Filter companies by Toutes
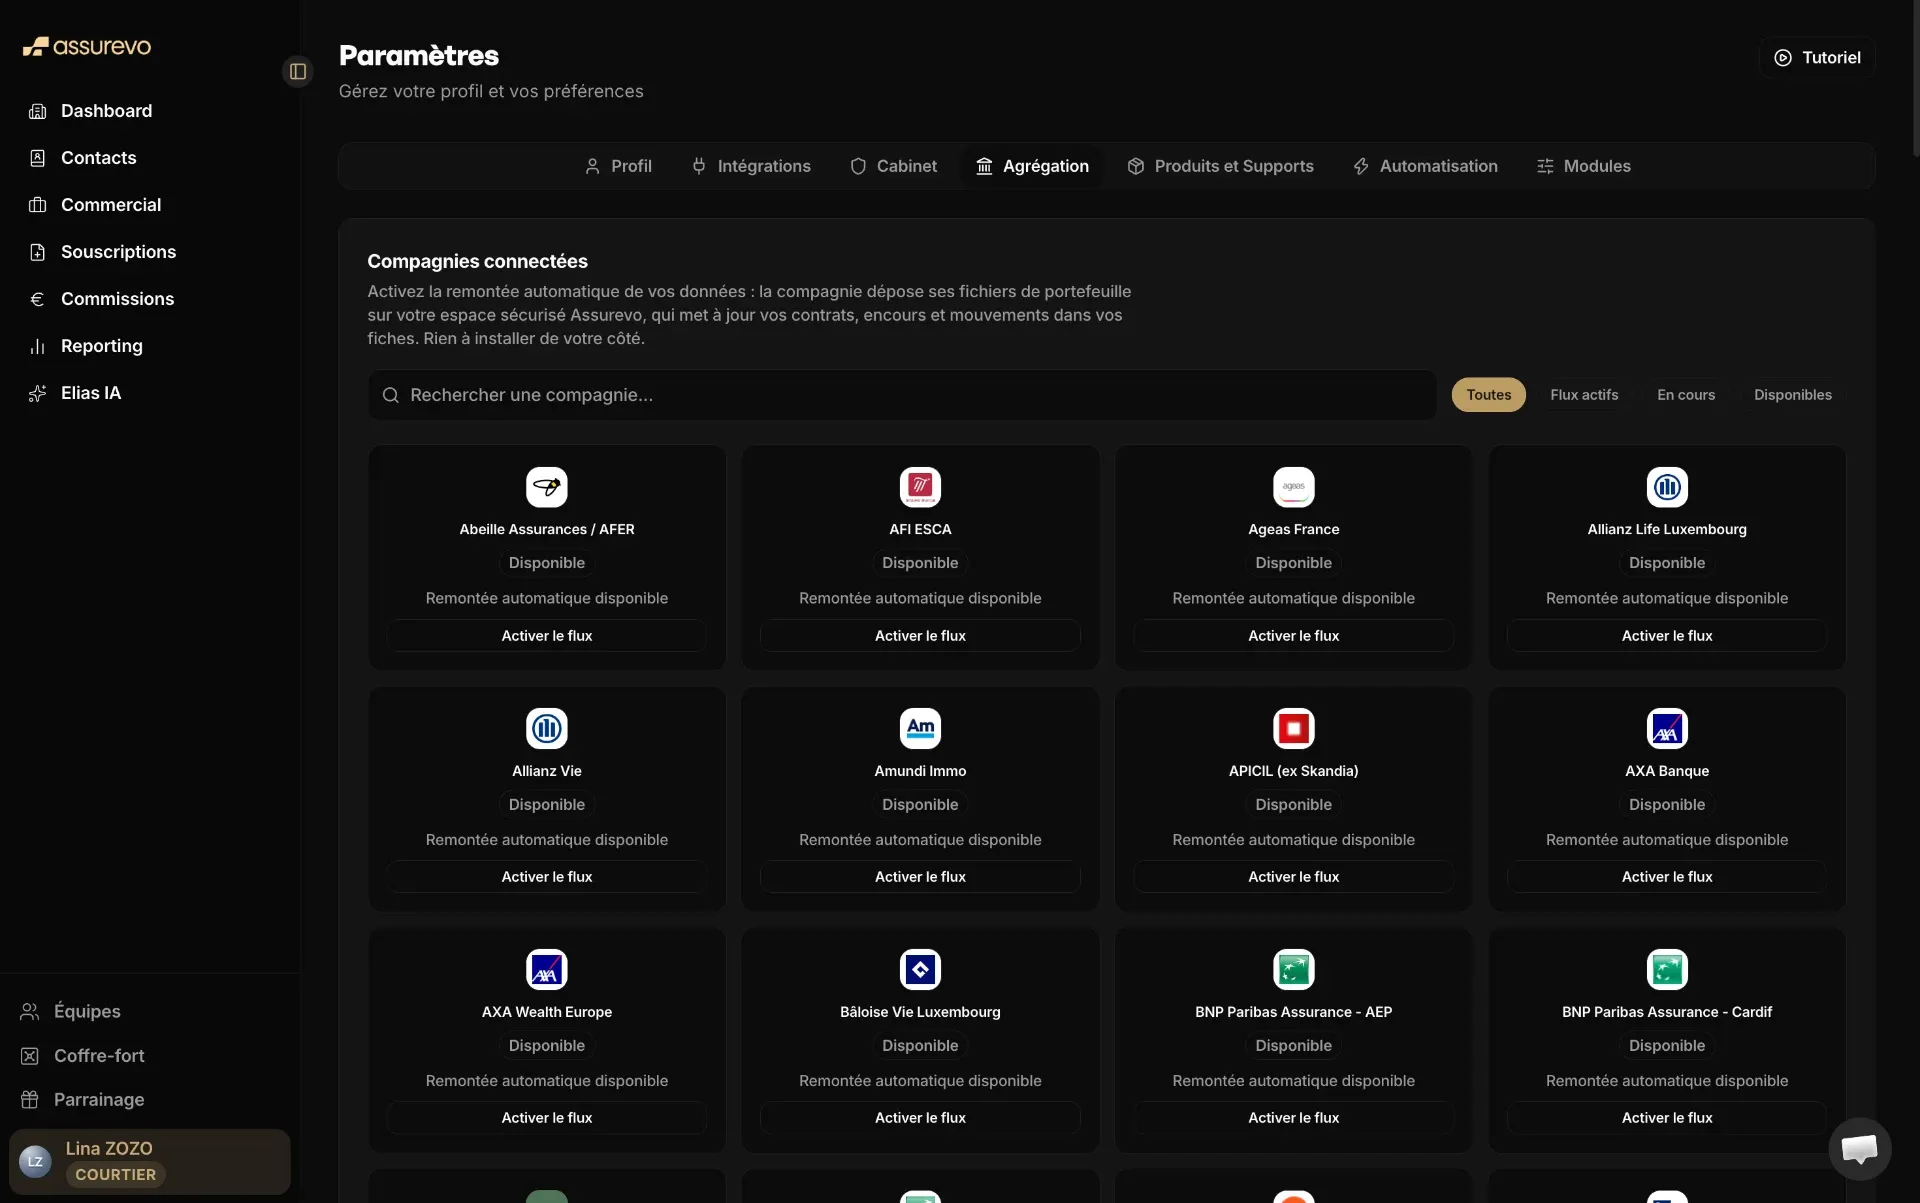 pos(1488,395)
